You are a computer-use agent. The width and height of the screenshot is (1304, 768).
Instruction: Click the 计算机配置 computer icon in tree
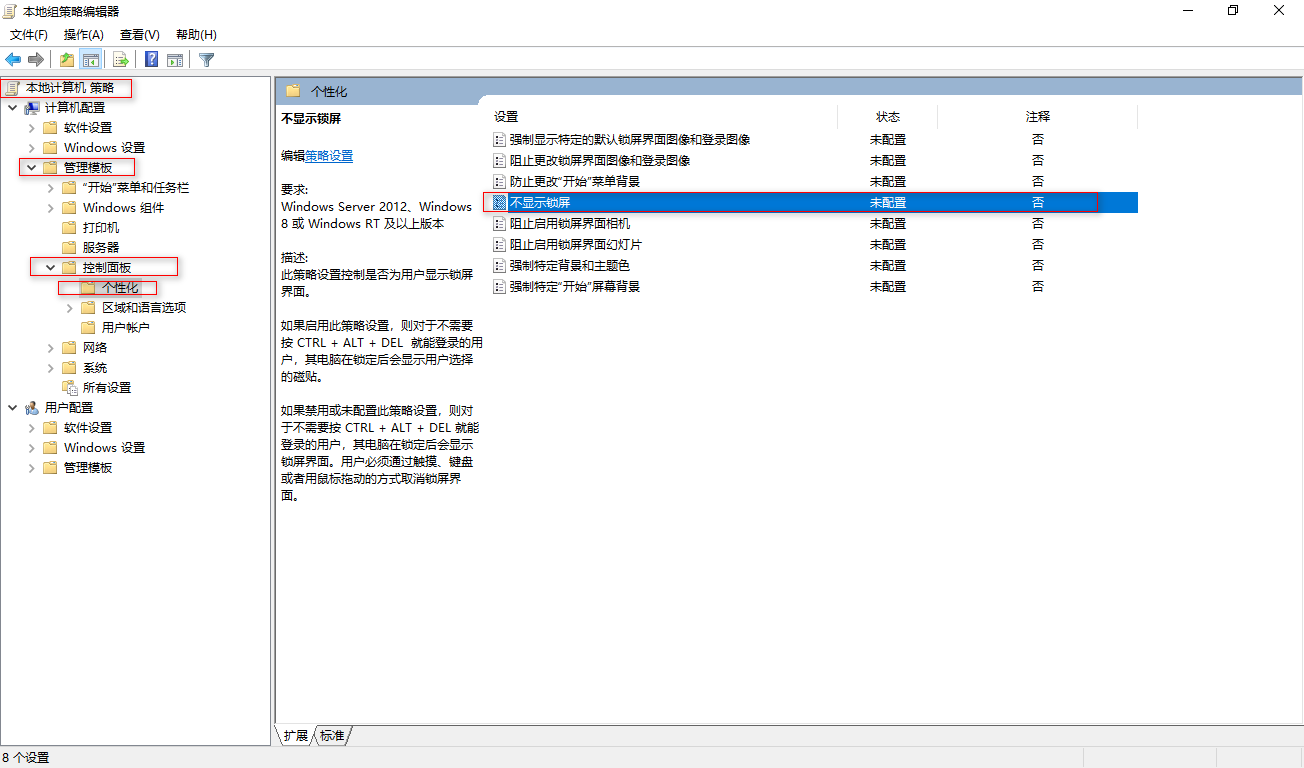(32, 108)
